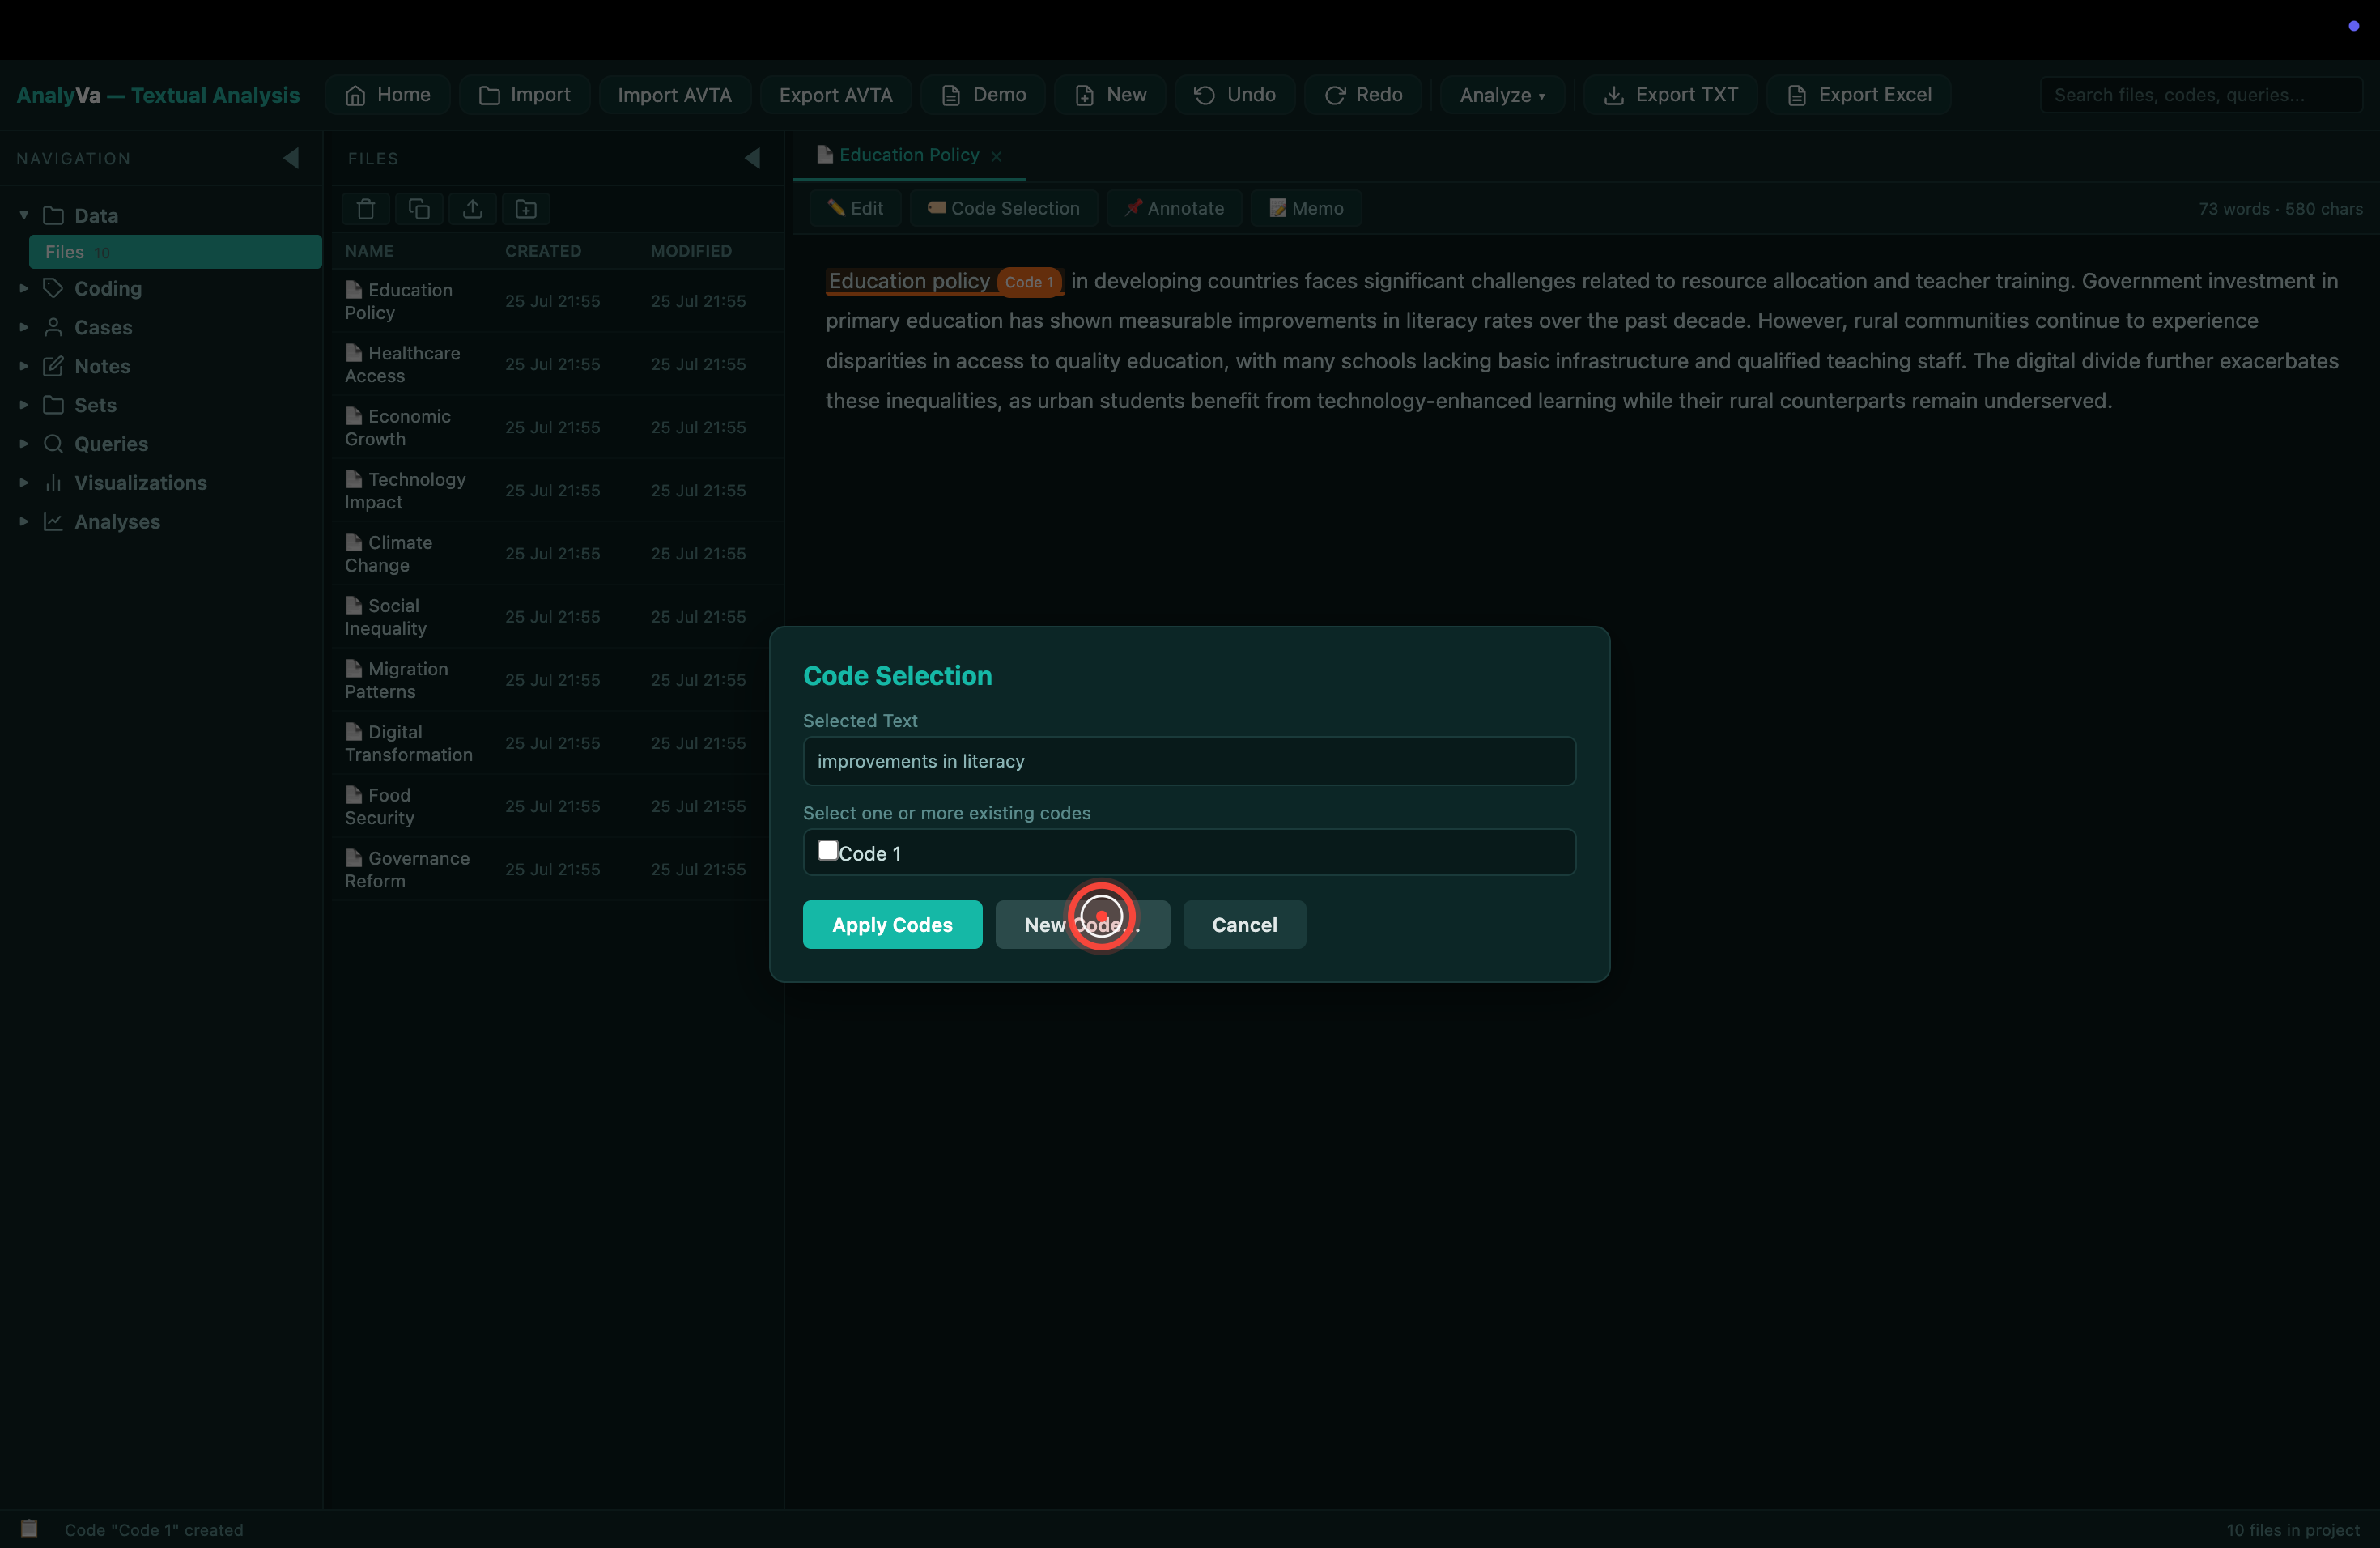This screenshot has width=2380, height=1548.
Task: Click the Selected Text field in dialog
Action: pyautogui.click(x=1189, y=761)
